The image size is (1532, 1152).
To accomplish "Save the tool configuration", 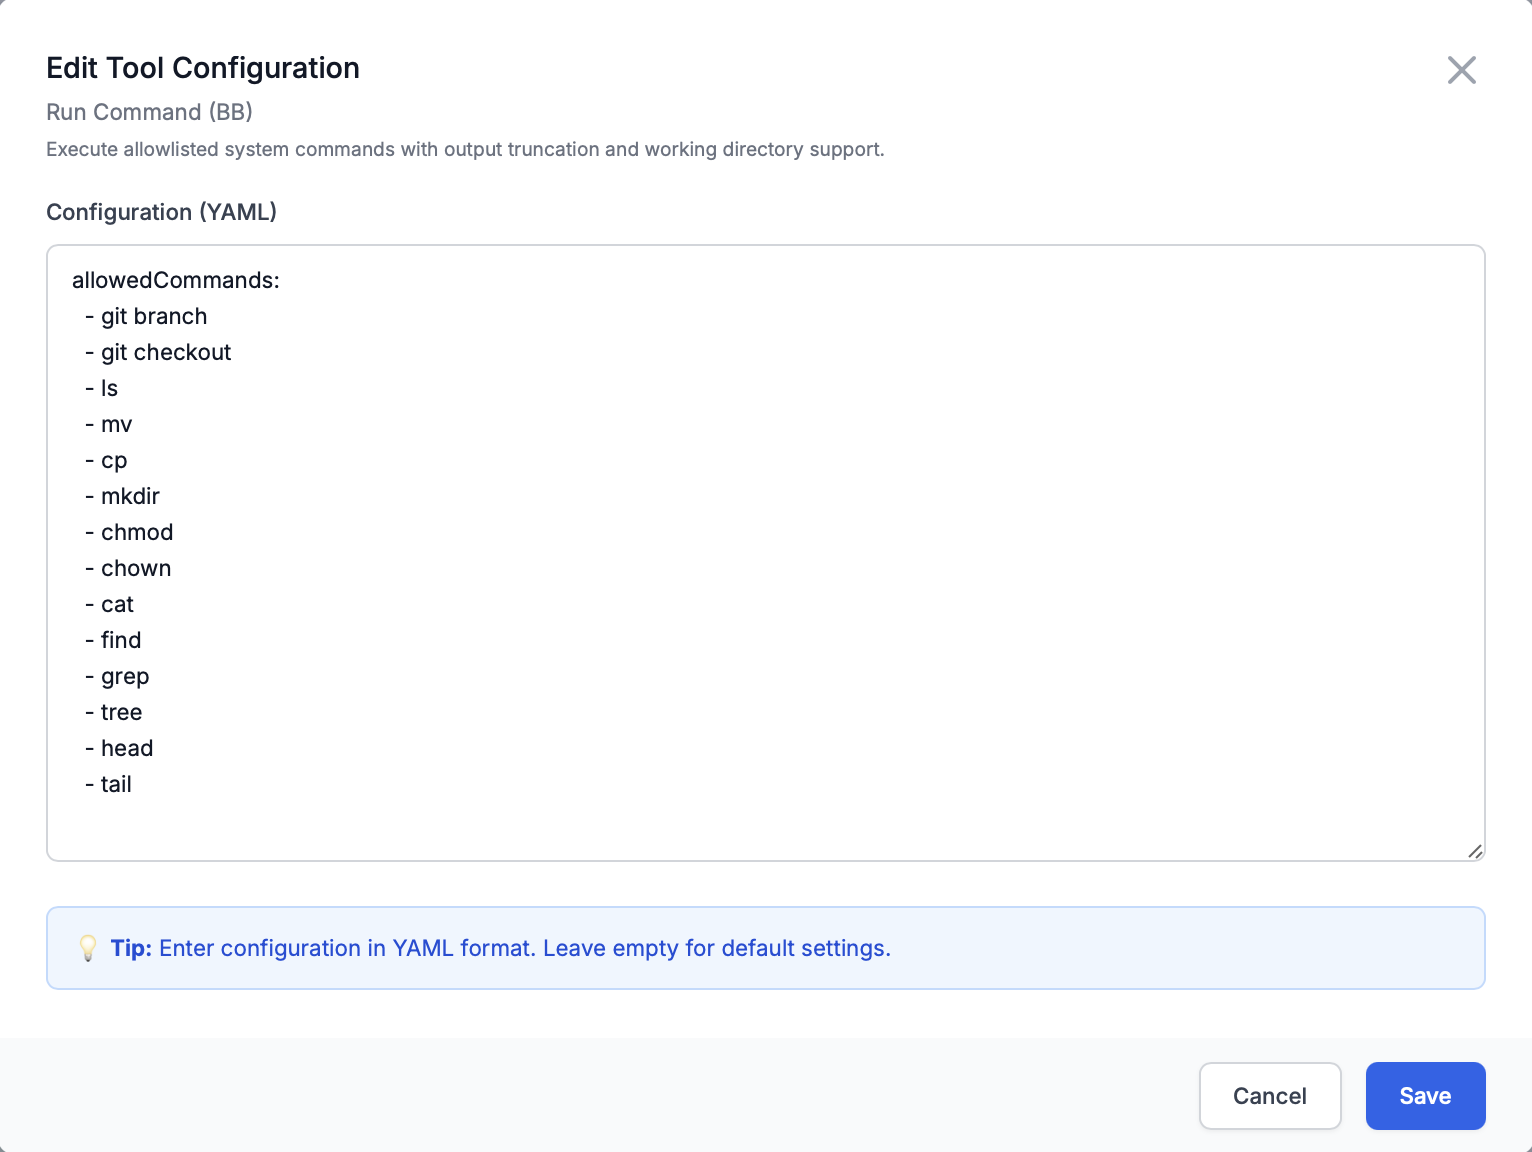I will click(1425, 1096).
